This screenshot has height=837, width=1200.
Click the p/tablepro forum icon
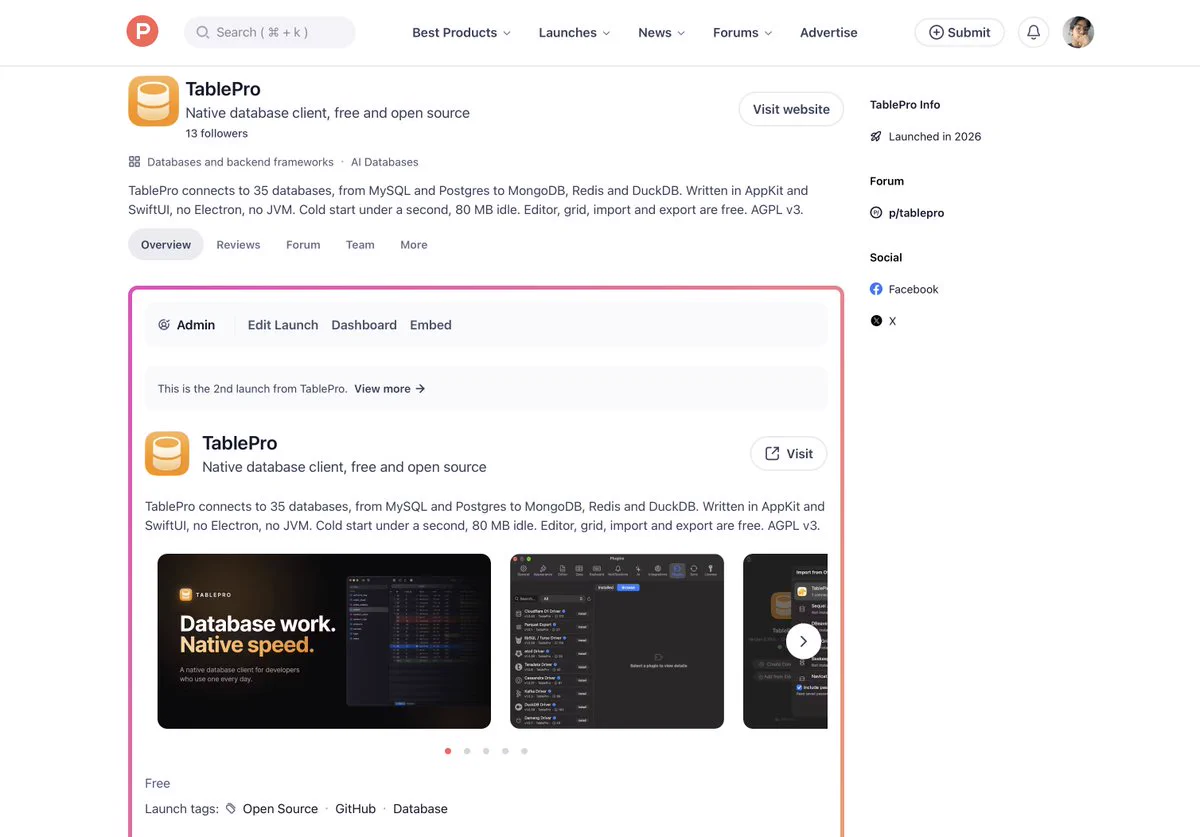tap(876, 213)
